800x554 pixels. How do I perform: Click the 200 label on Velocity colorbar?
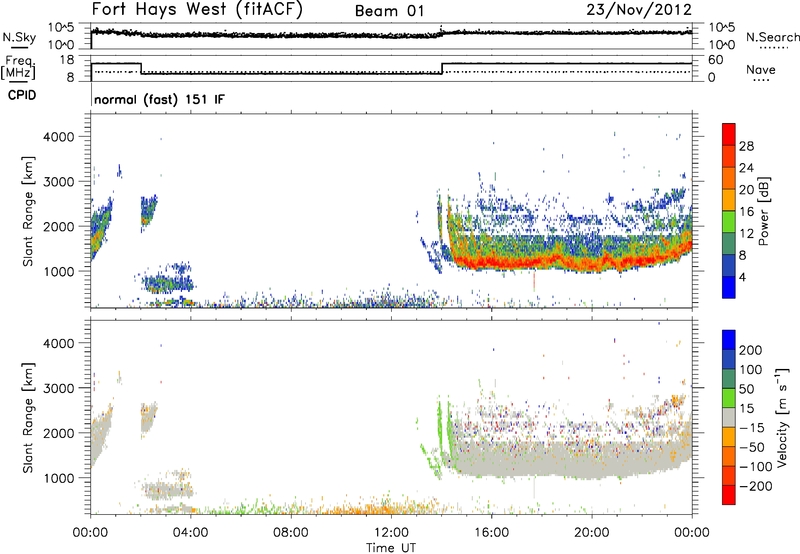[751, 350]
